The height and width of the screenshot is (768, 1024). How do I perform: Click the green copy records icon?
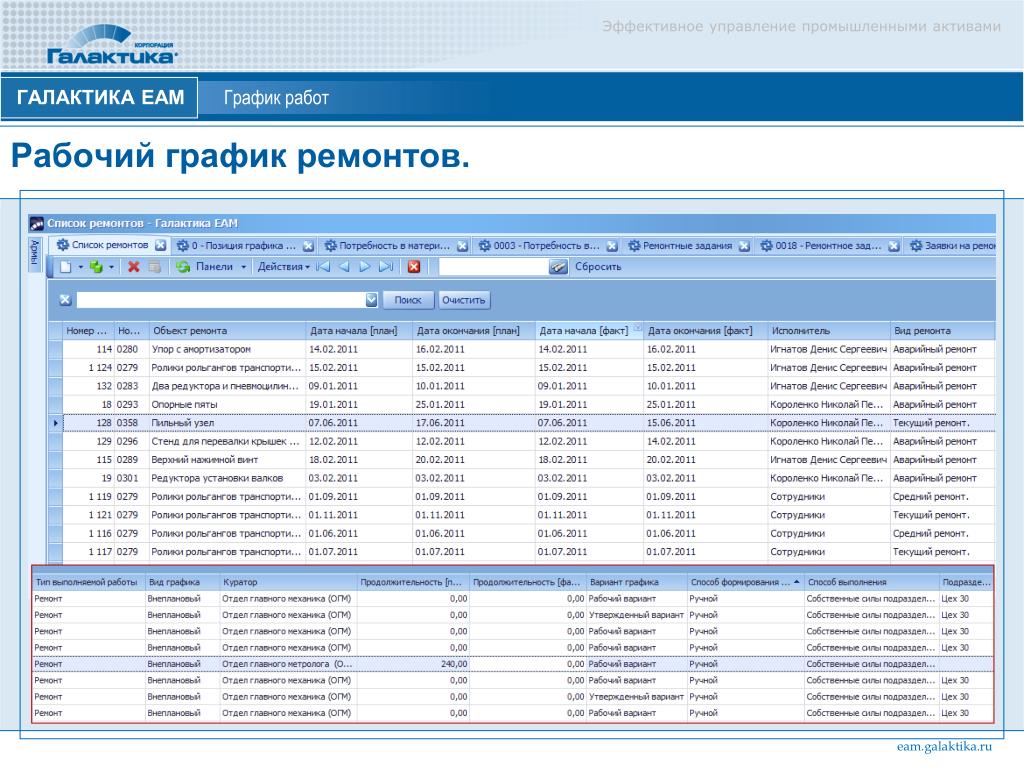coord(97,267)
